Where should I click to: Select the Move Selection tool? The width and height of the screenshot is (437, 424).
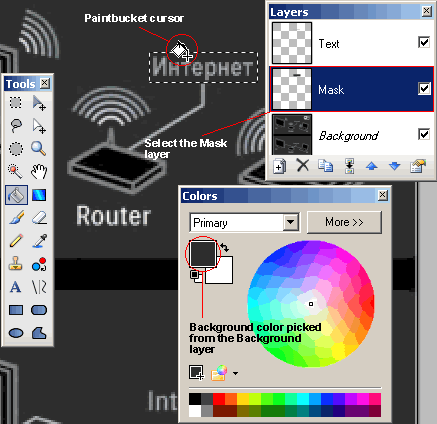39,126
